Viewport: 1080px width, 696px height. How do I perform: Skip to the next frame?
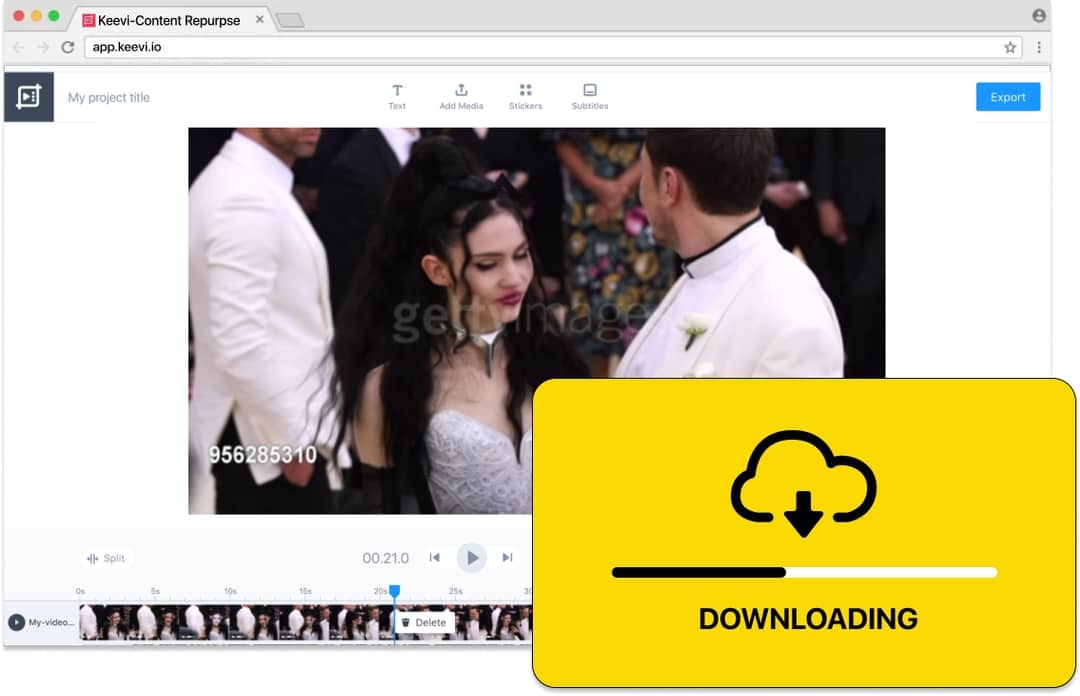pyautogui.click(x=506, y=558)
